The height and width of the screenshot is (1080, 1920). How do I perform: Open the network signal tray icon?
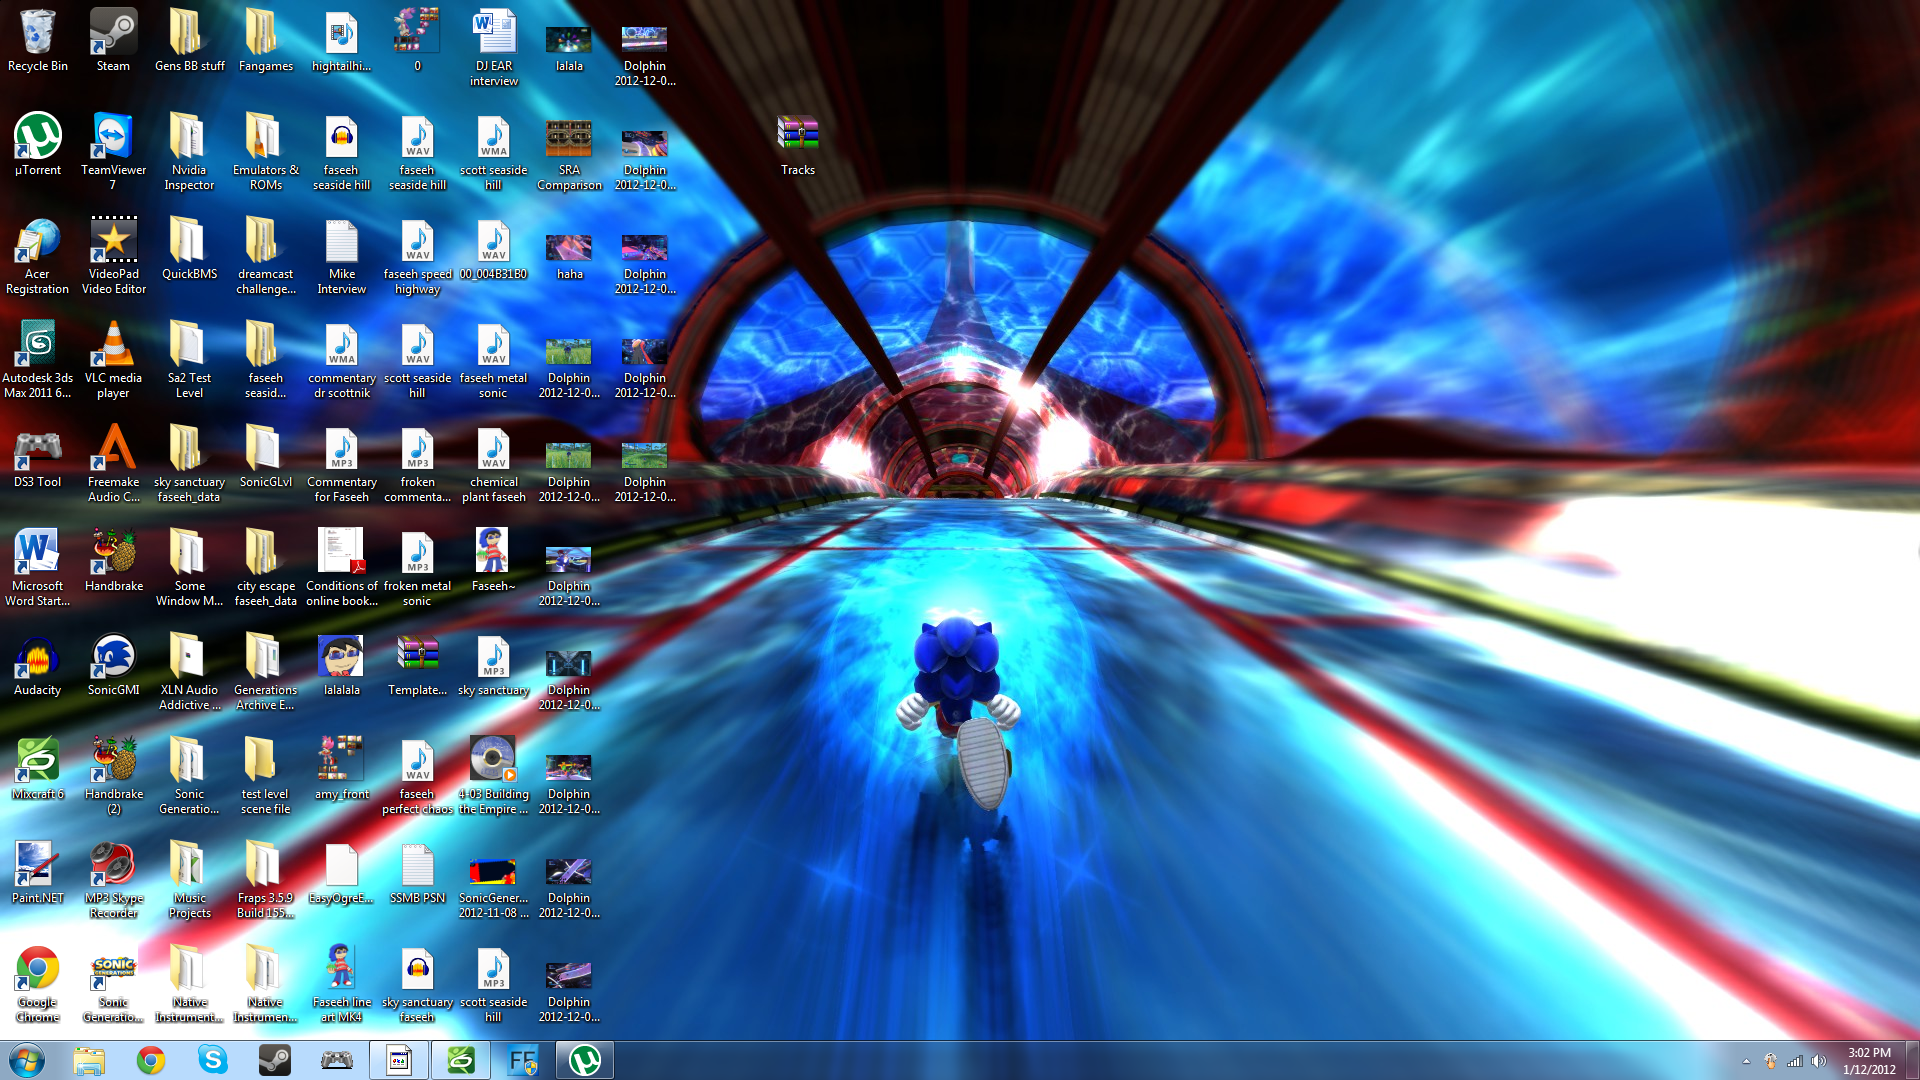point(1795,1061)
